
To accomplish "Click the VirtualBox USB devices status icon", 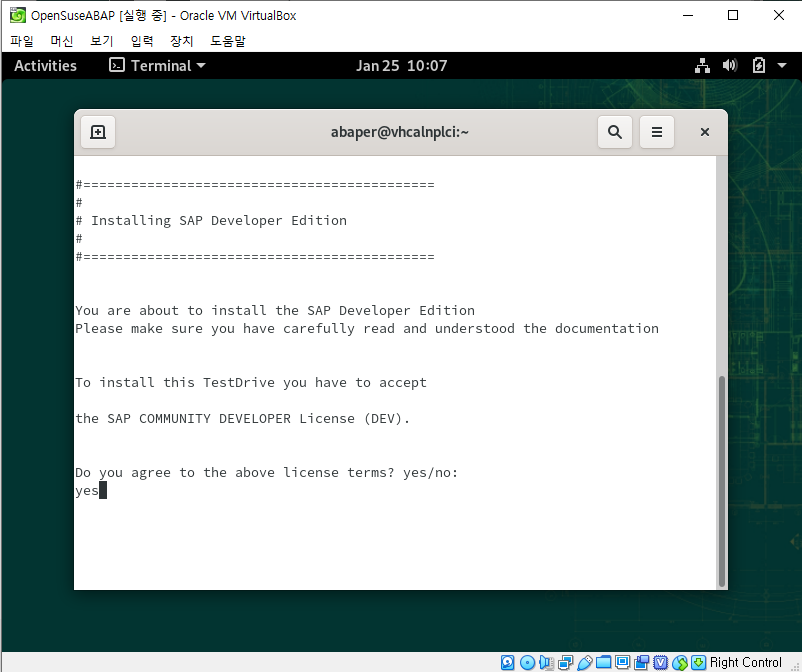I will (585, 662).
